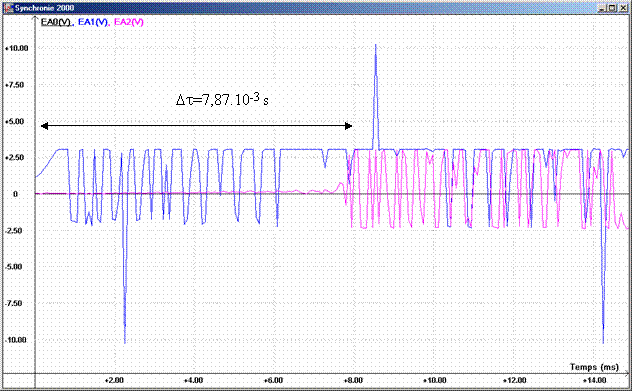Maximize the Synchronie 2000 window
This screenshot has width=632, height=391.
pos(612,8)
